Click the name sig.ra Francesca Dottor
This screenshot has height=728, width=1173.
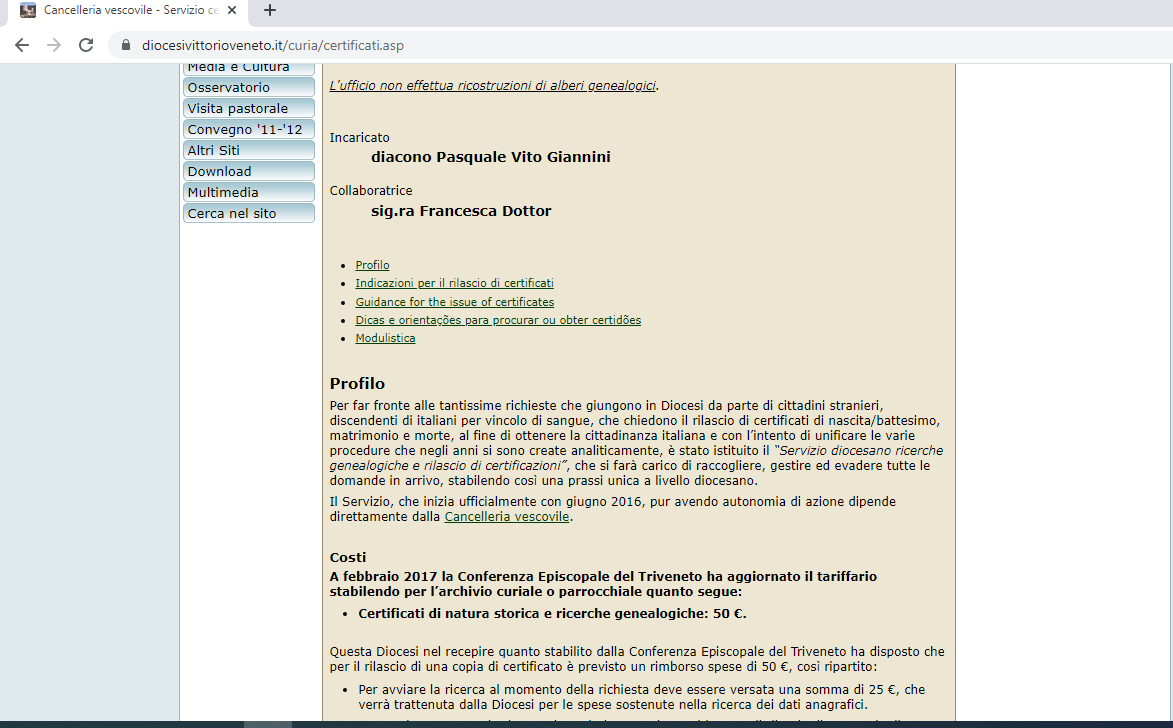point(461,210)
